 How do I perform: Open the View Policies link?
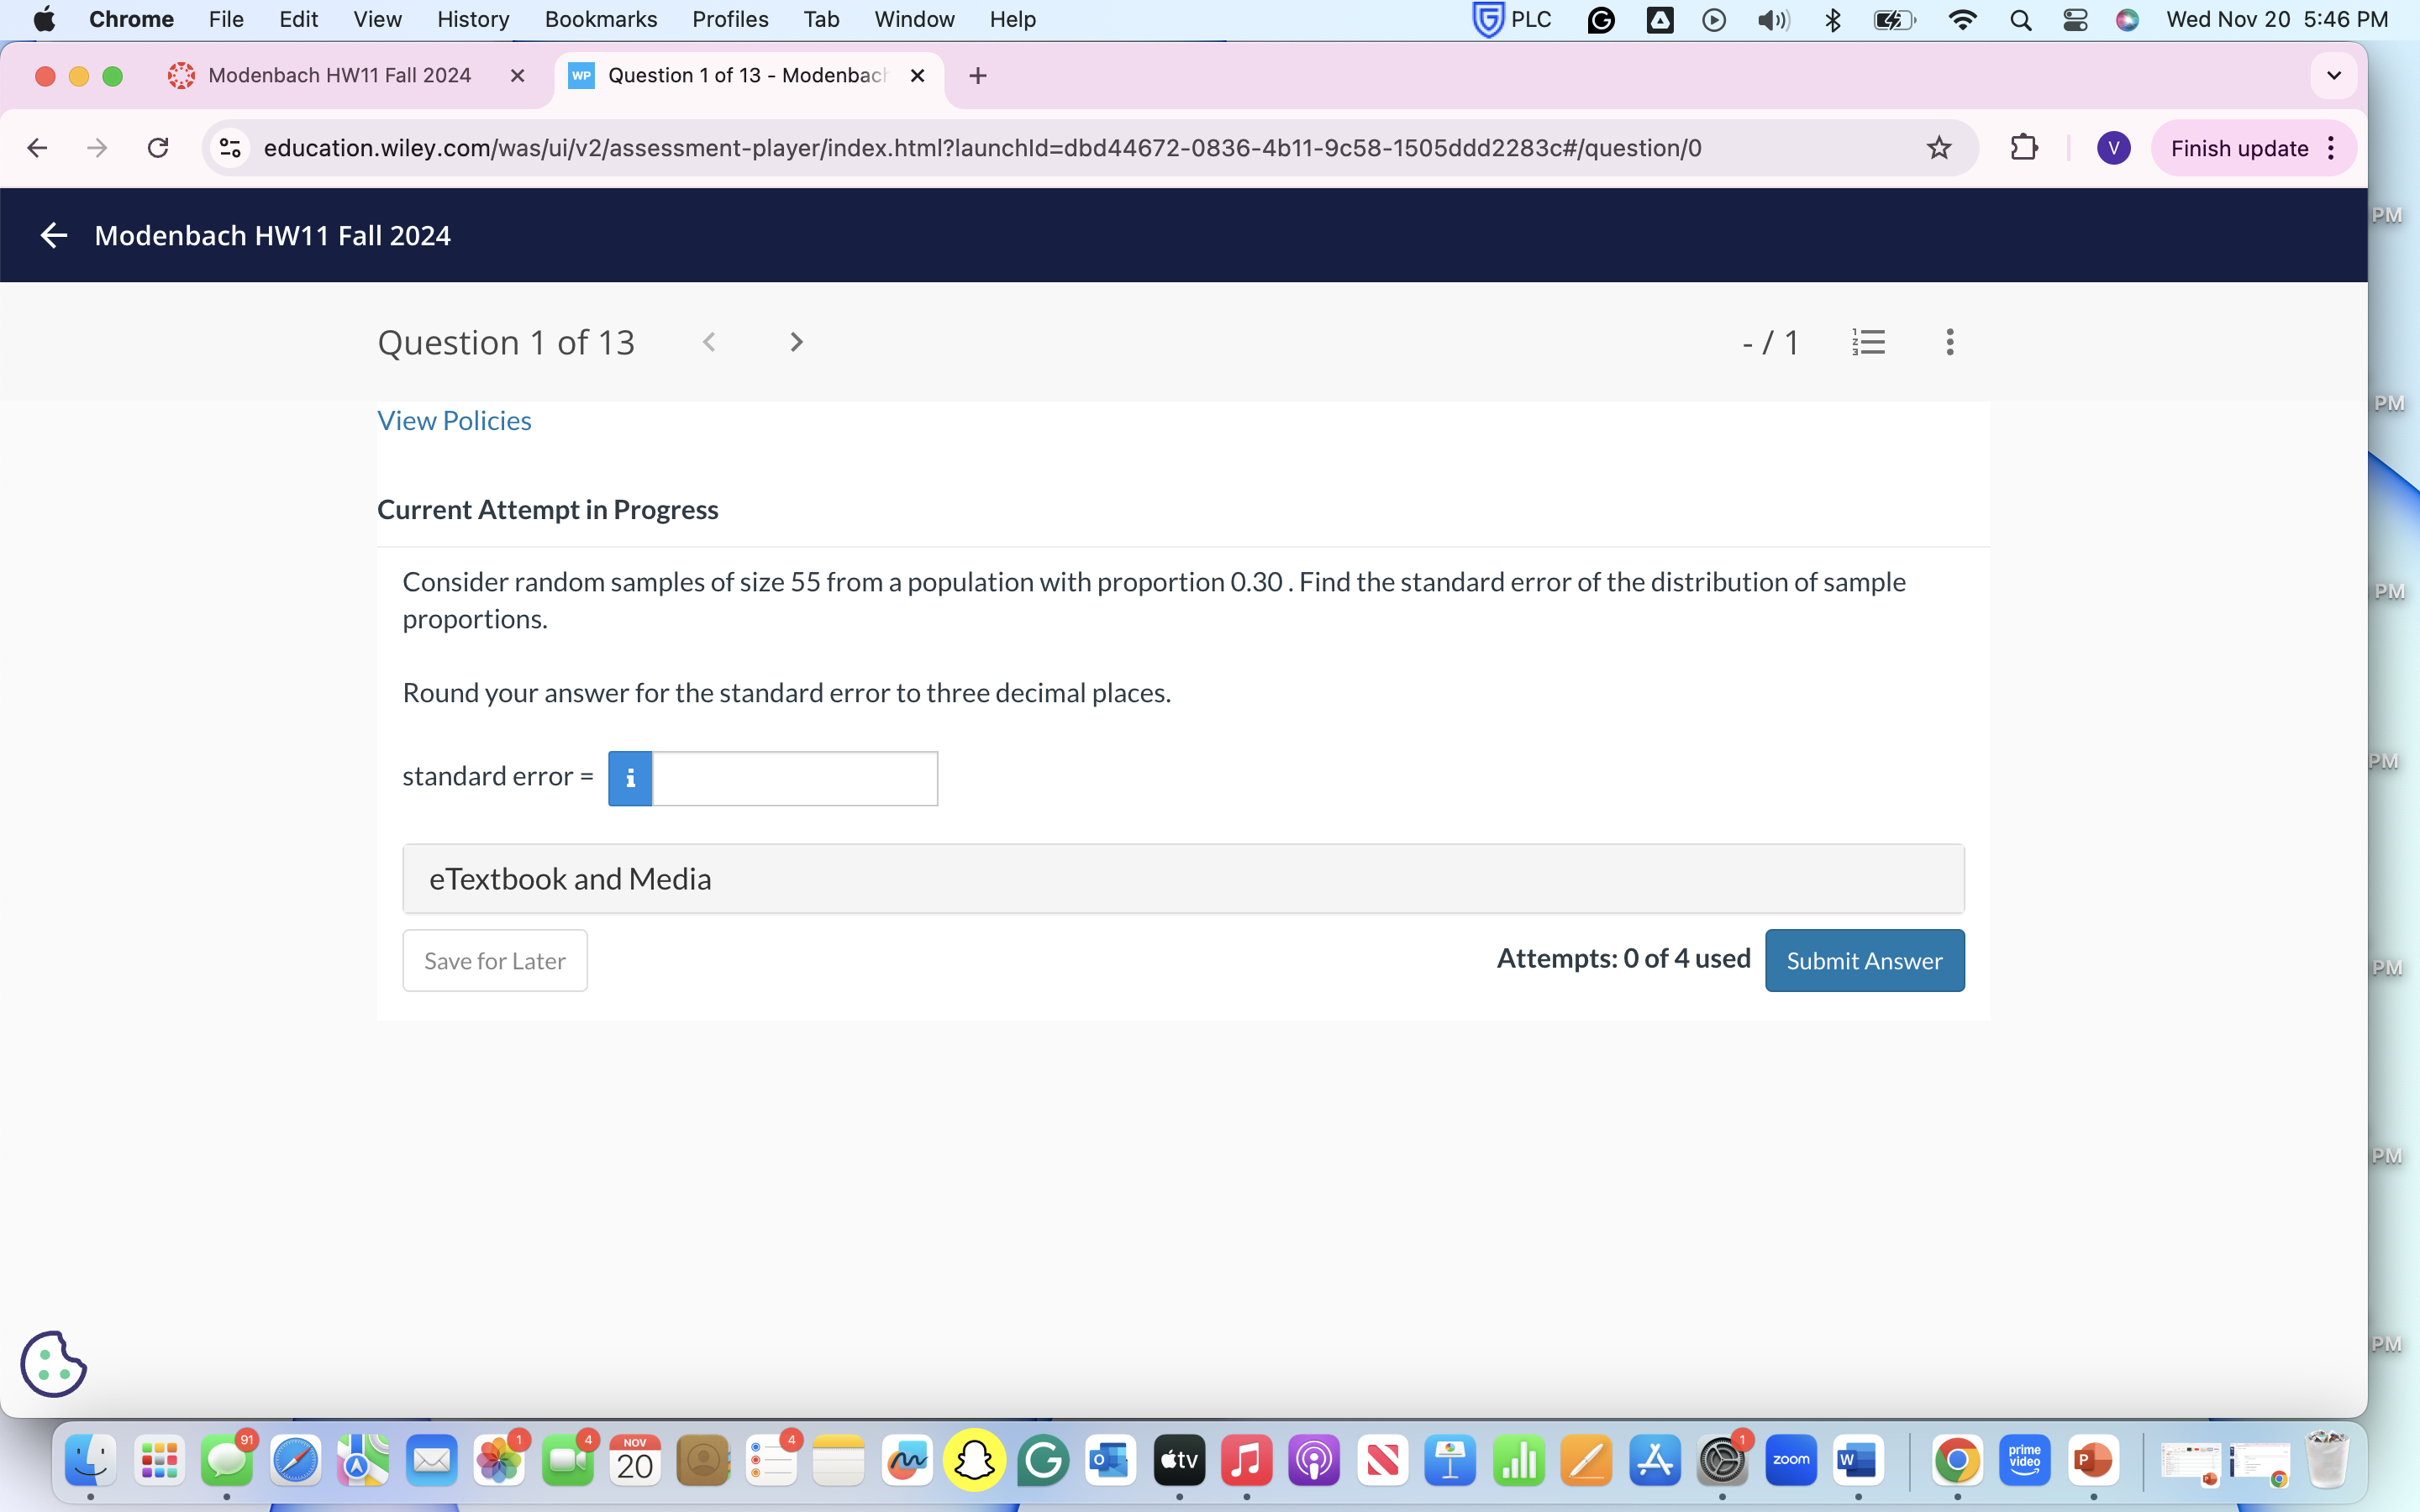click(453, 420)
